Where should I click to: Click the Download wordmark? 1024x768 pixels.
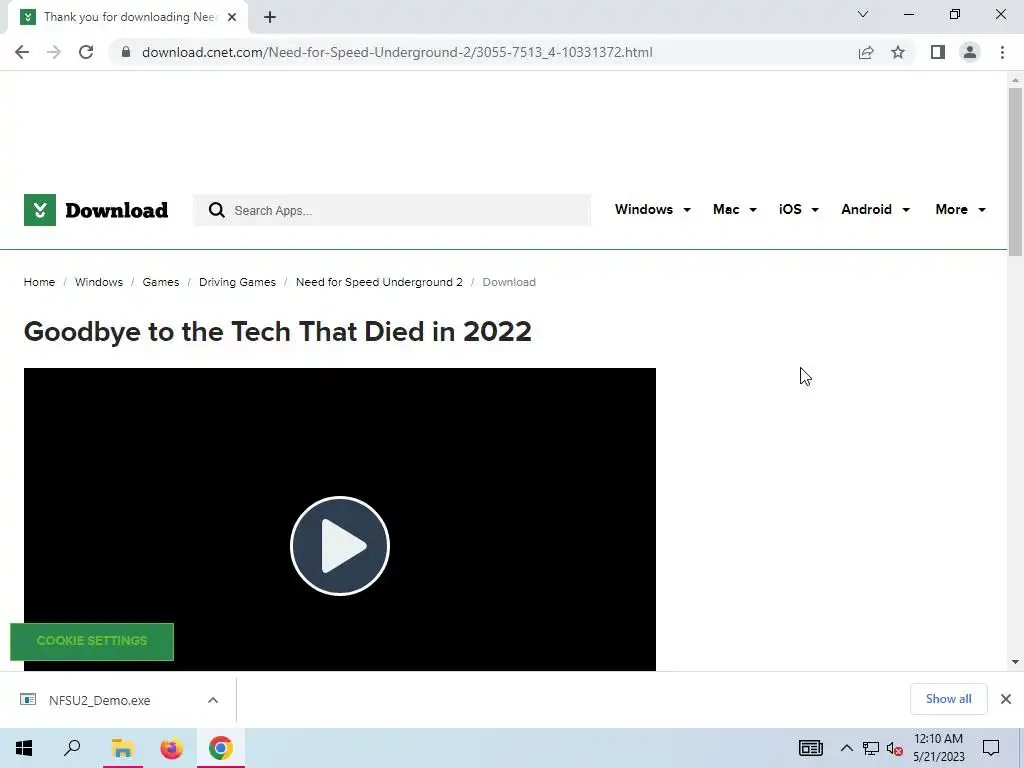coord(117,210)
